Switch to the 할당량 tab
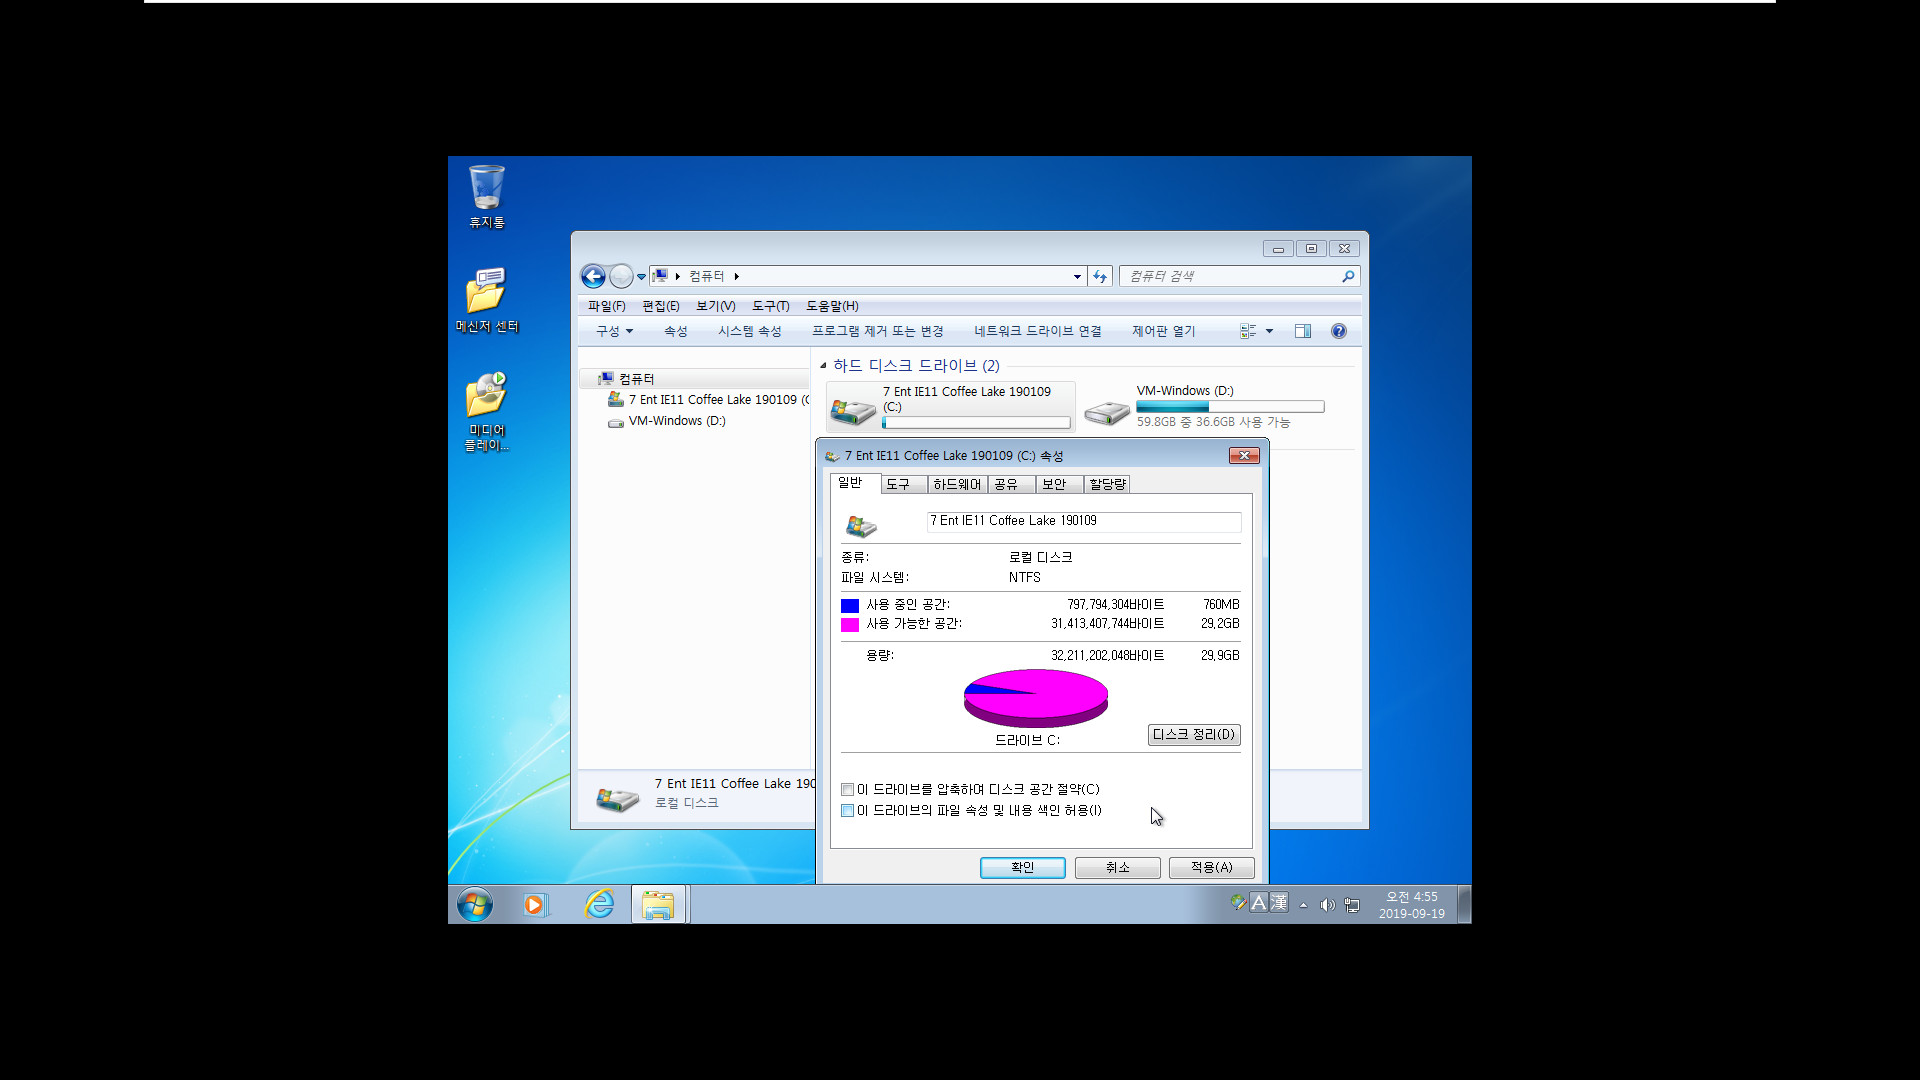The width and height of the screenshot is (1920, 1080). pyautogui.click(x=1108, y=484)
